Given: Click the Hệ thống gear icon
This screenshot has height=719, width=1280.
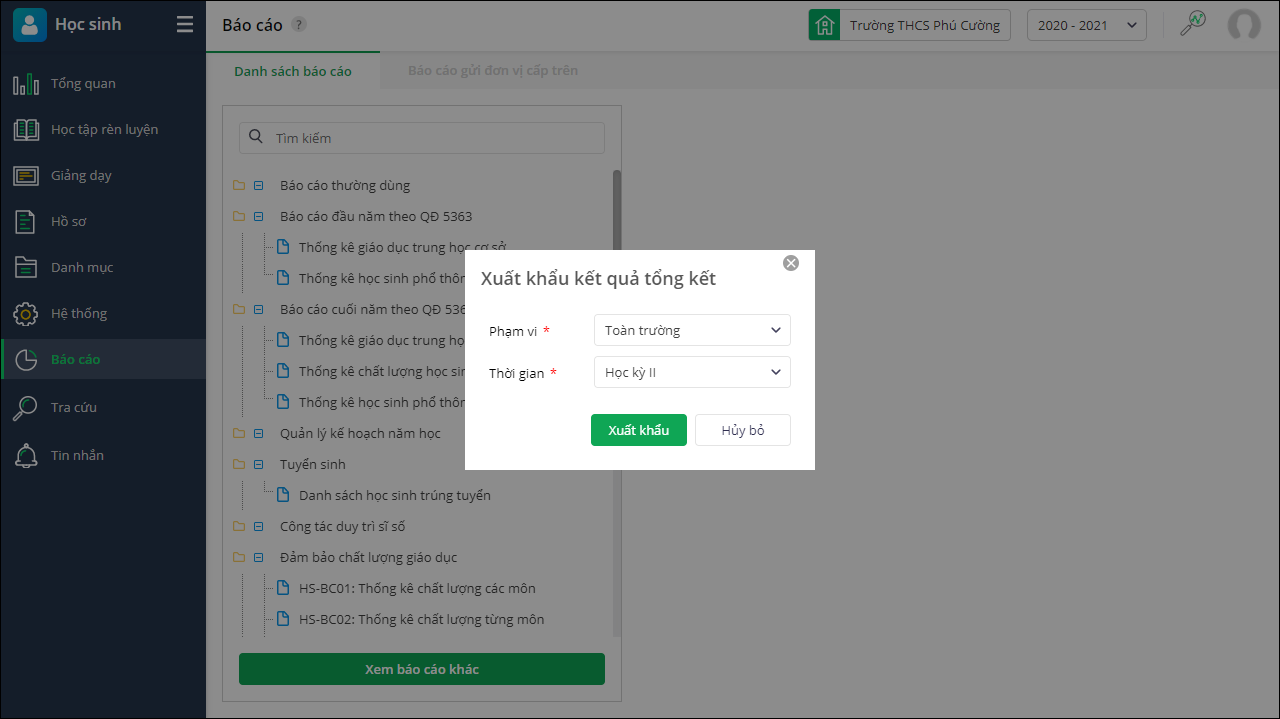Looking at the screenshot, I should (x=26, y=314).
